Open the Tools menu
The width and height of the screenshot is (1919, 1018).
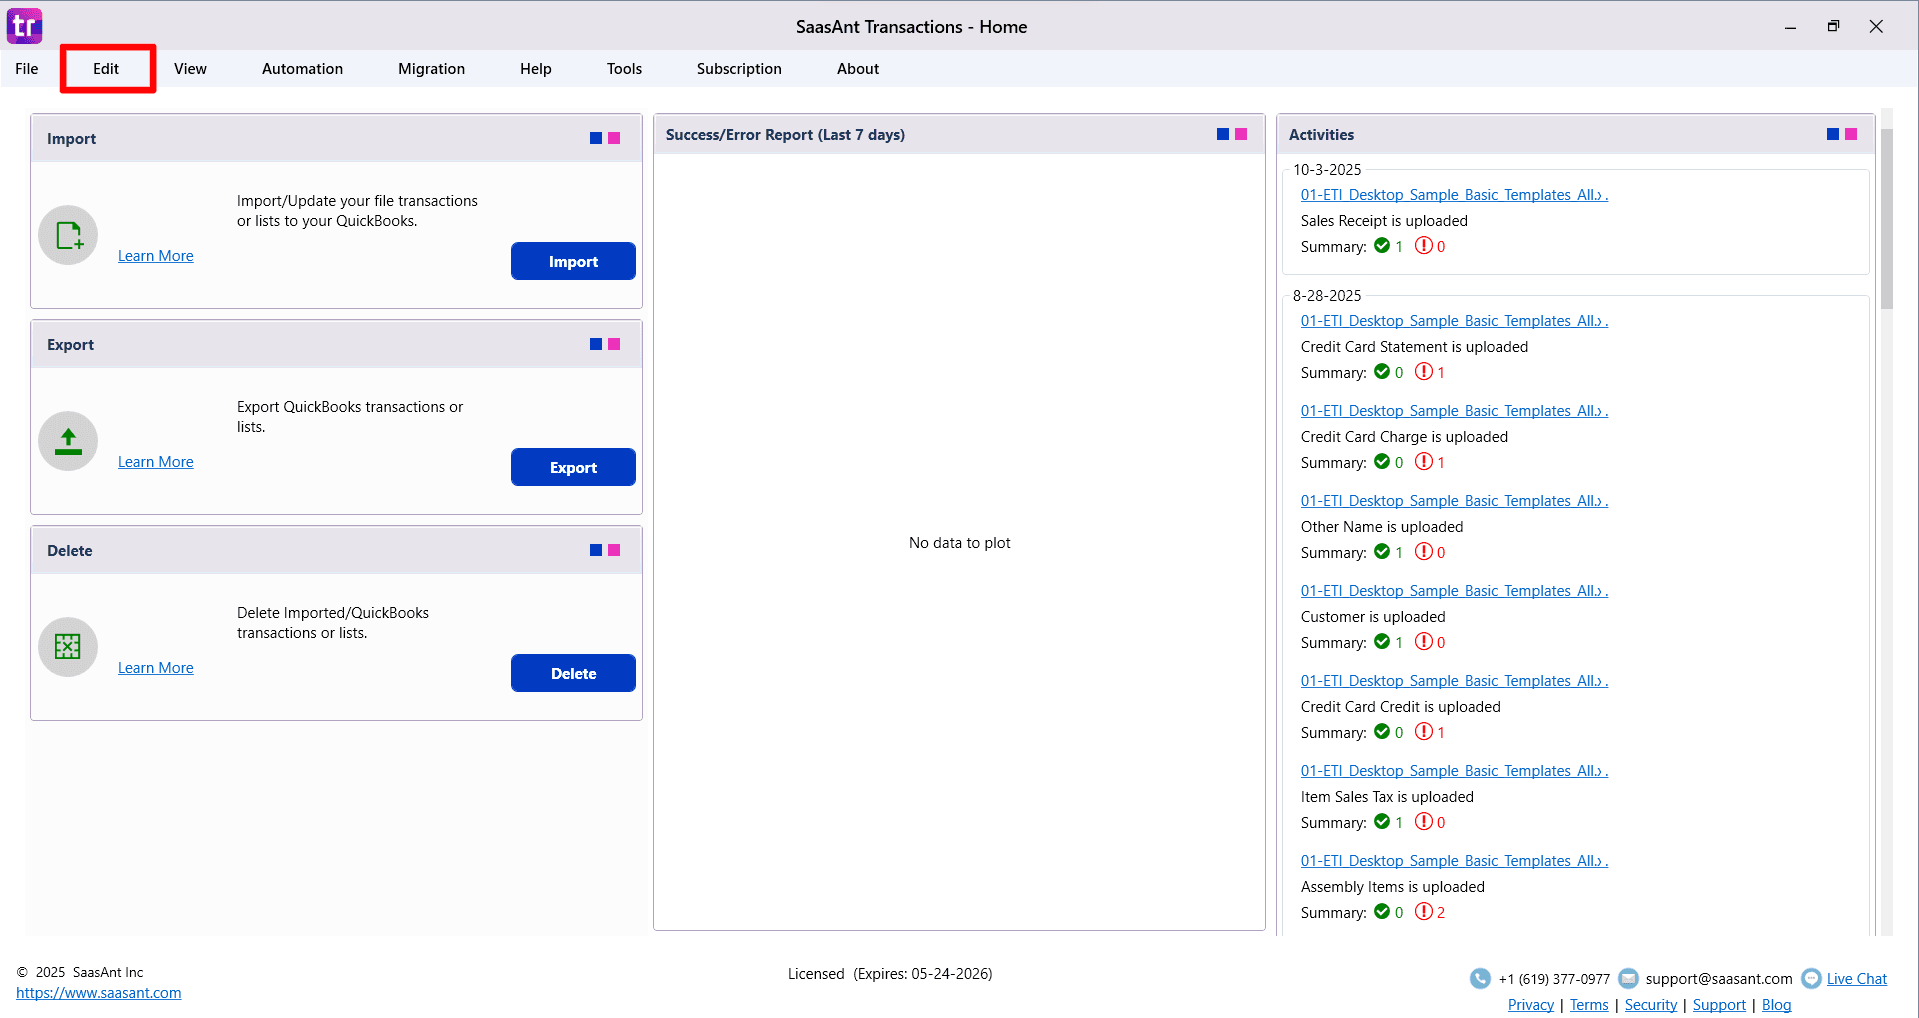pos(623,68)
